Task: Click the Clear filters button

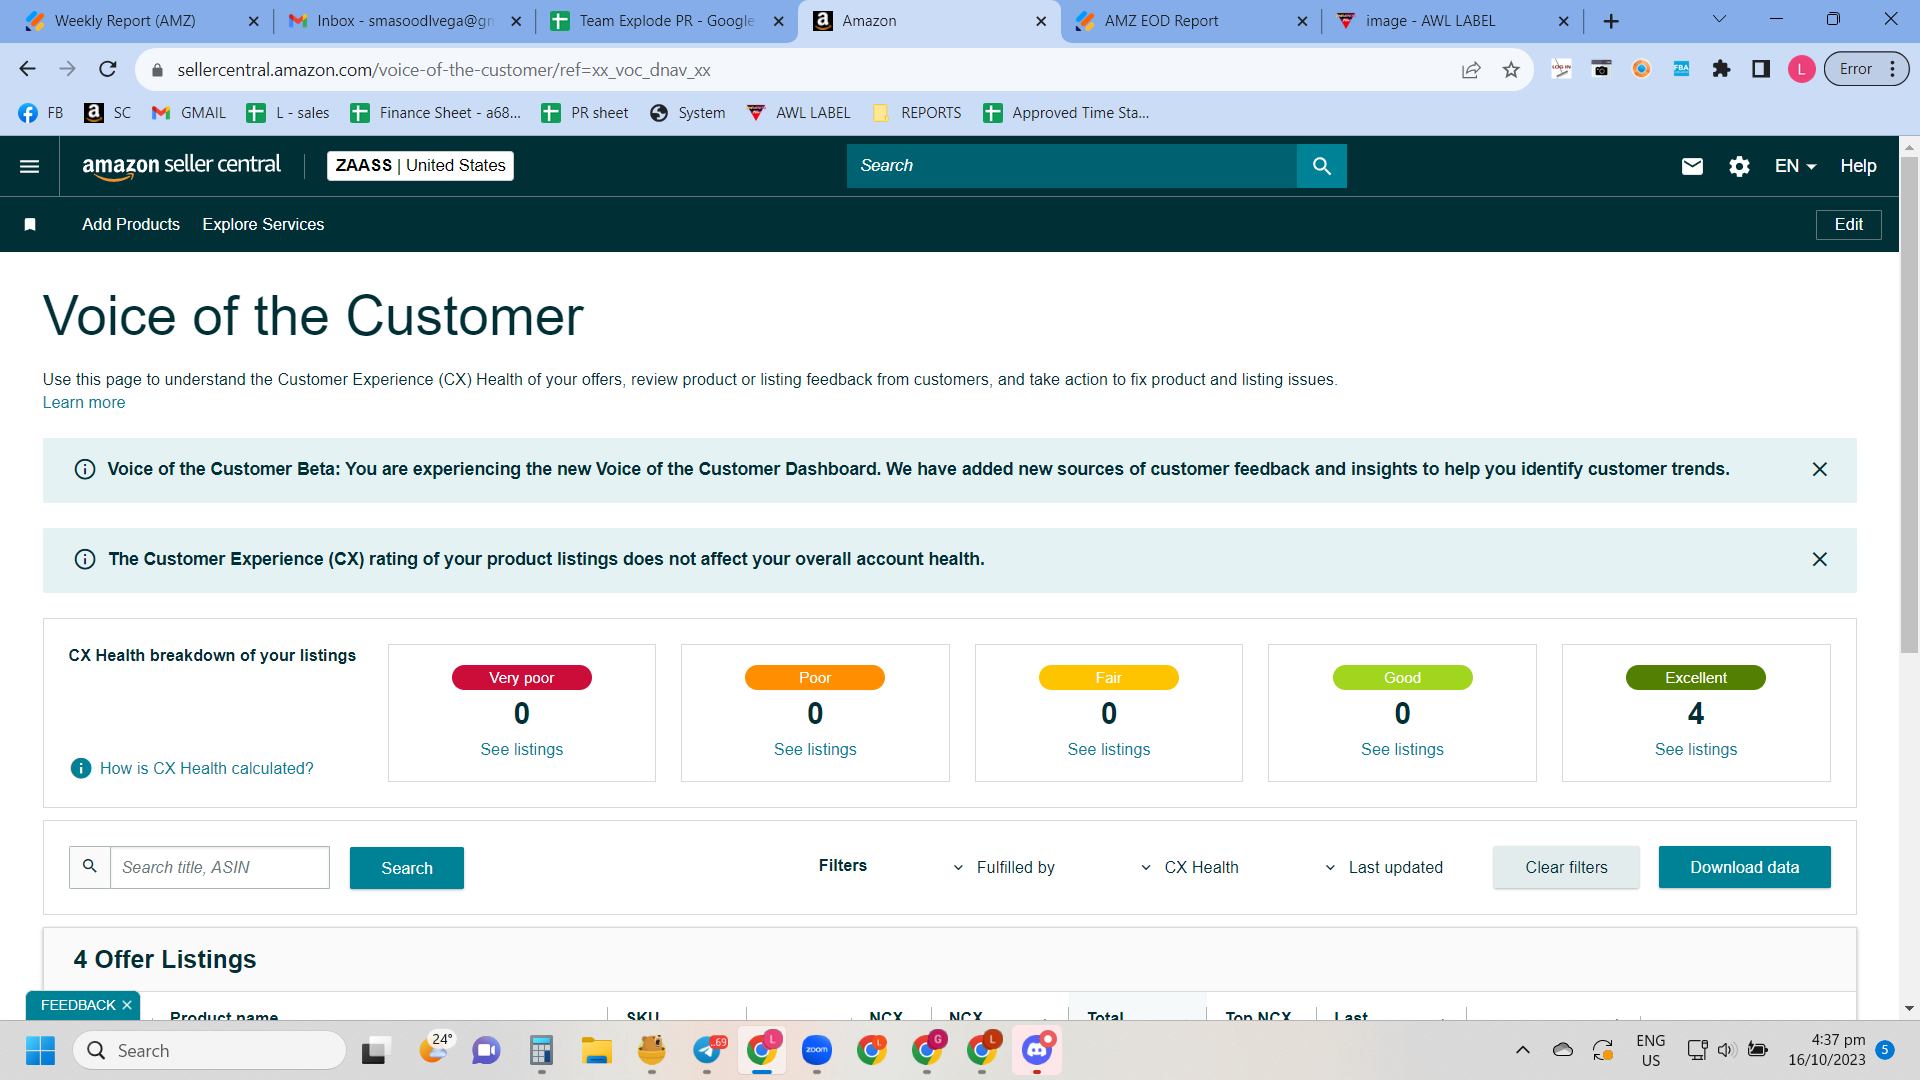Action: [x=1566, y=867]
